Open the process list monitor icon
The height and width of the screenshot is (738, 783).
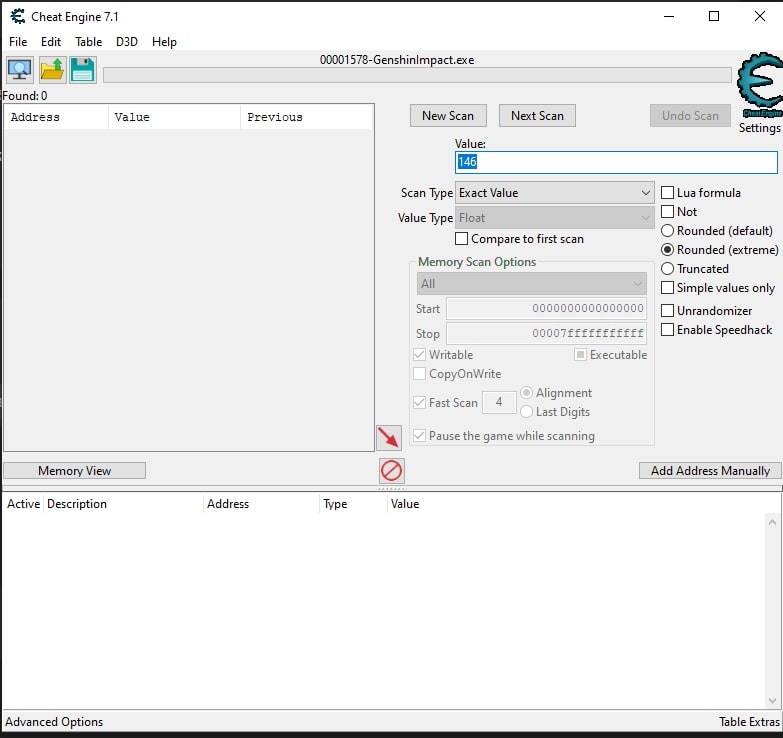point(19,69)
